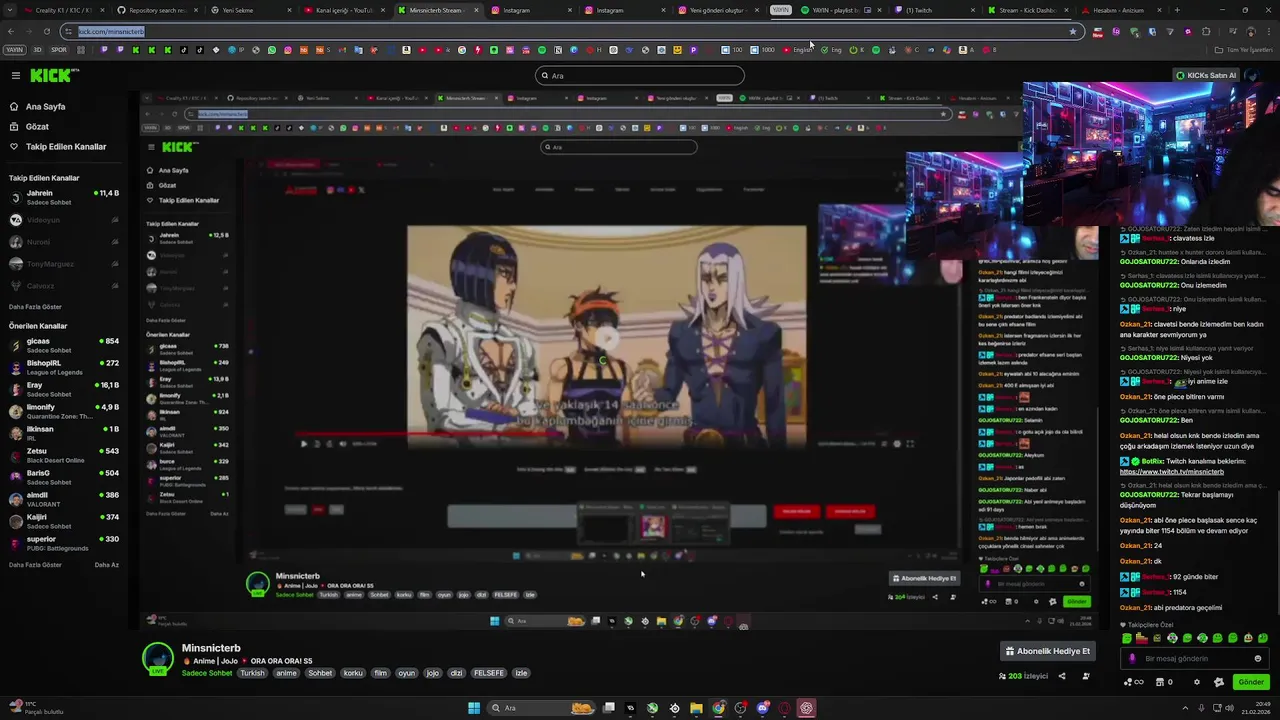Select the jojo stream tag
The height and width of the screenshot is (720, 1280).
433,673
